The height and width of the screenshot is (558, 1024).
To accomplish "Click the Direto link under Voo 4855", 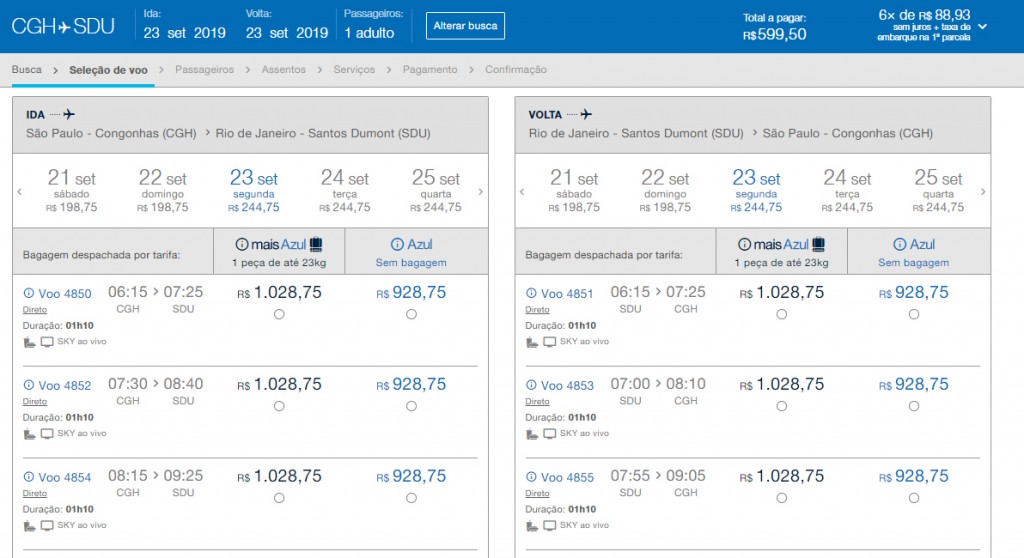I will pyautogui.click(x=537, y=493).
